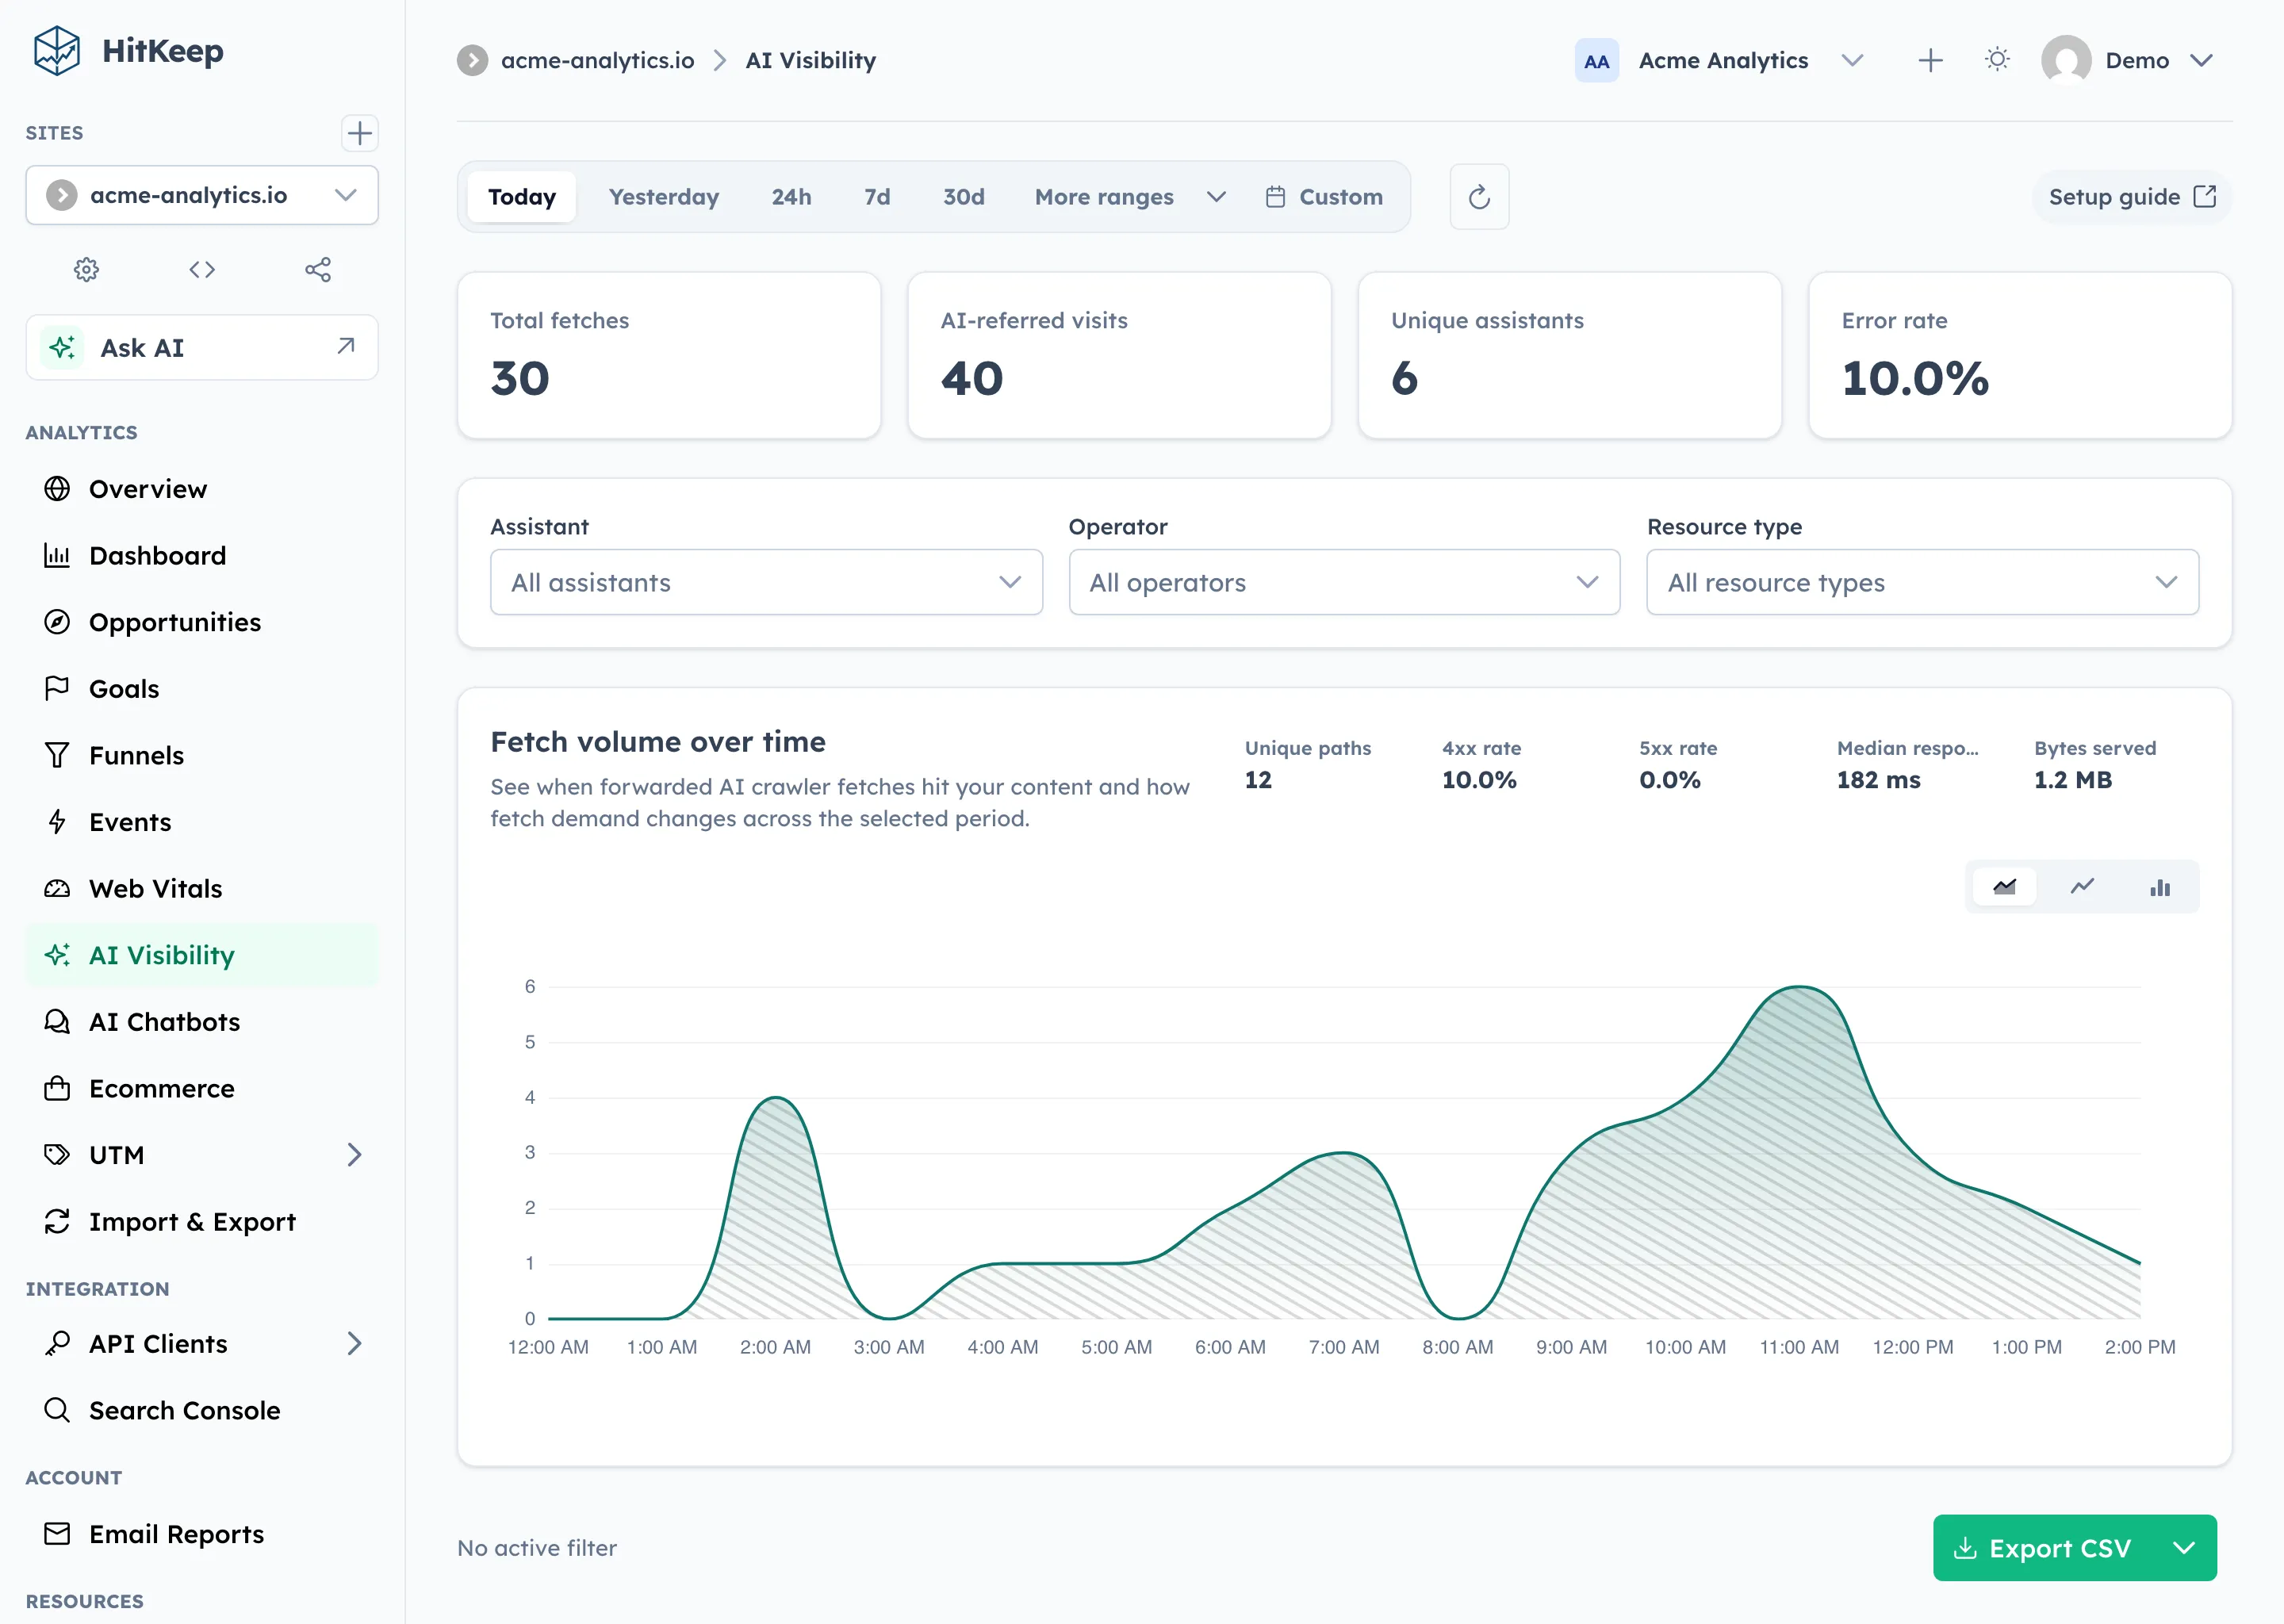
Task: Expand the API Clients submenu chevron
Action: [354, 1344]
